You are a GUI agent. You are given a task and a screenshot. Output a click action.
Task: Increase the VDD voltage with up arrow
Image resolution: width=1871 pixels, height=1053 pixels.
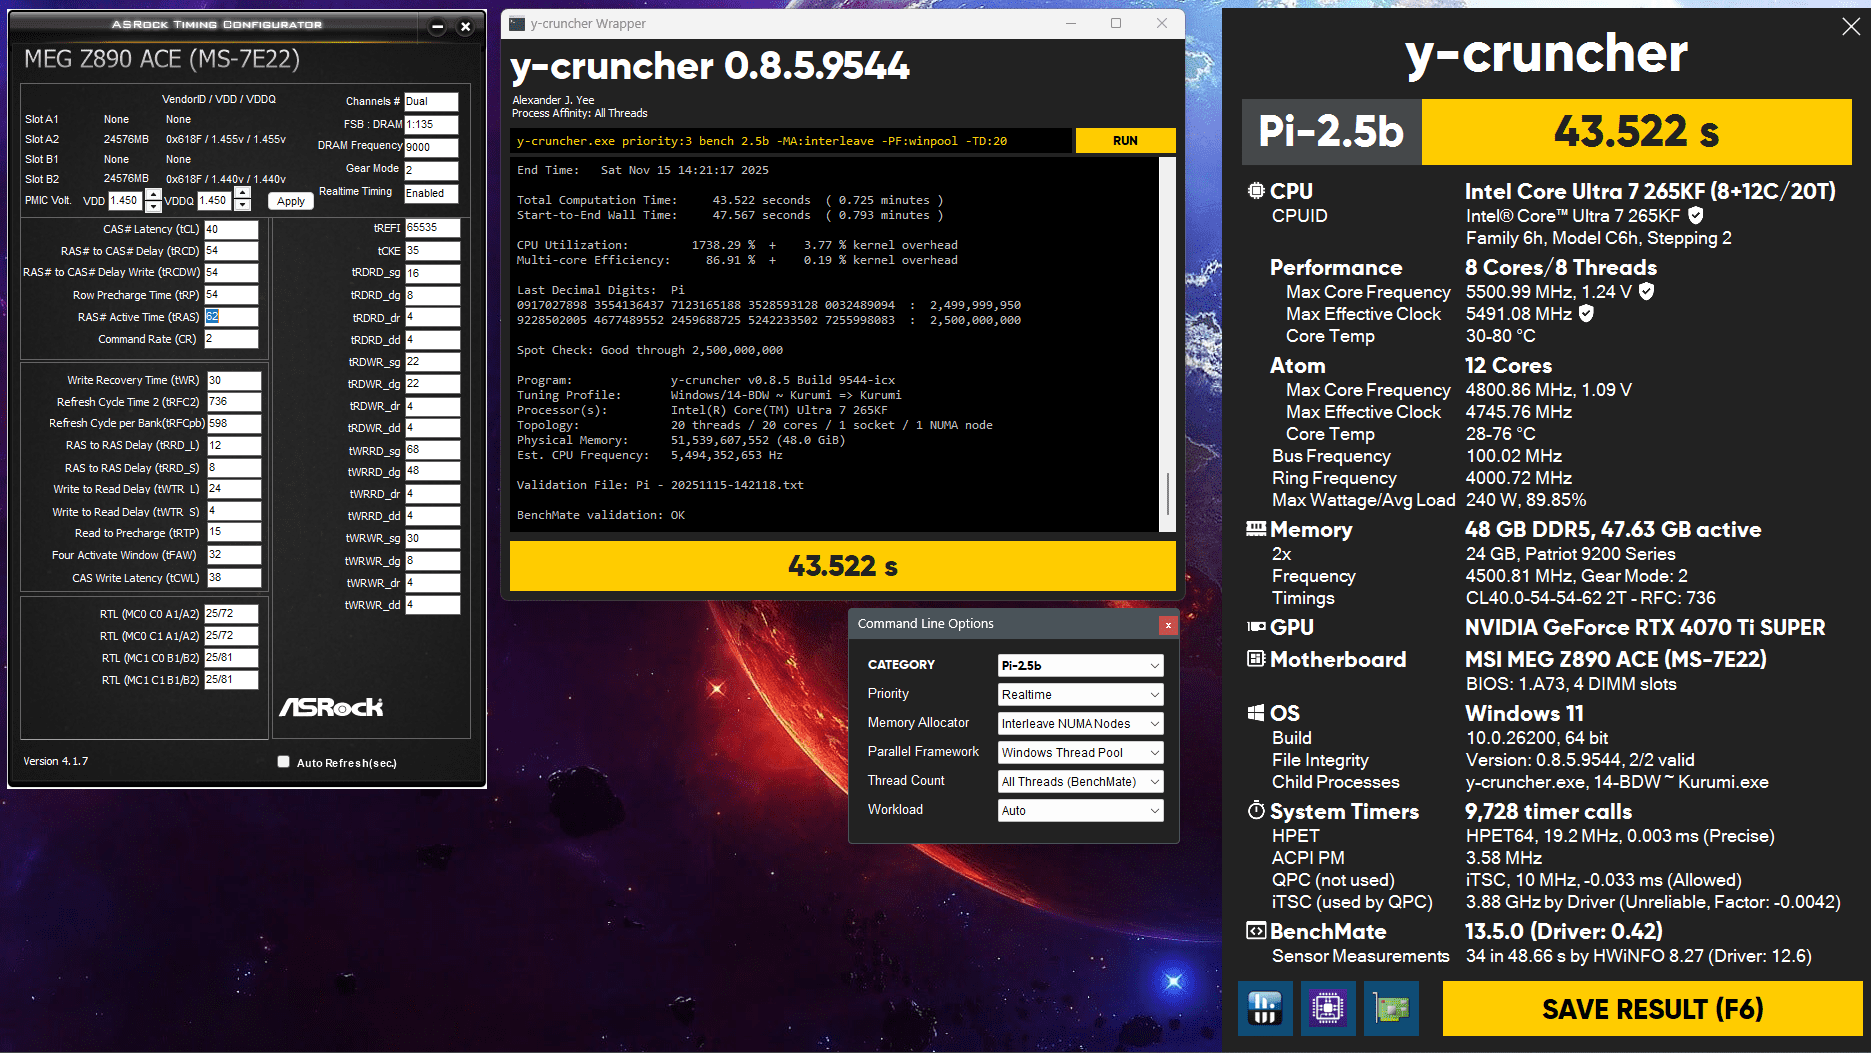click(x=153, y=194)
